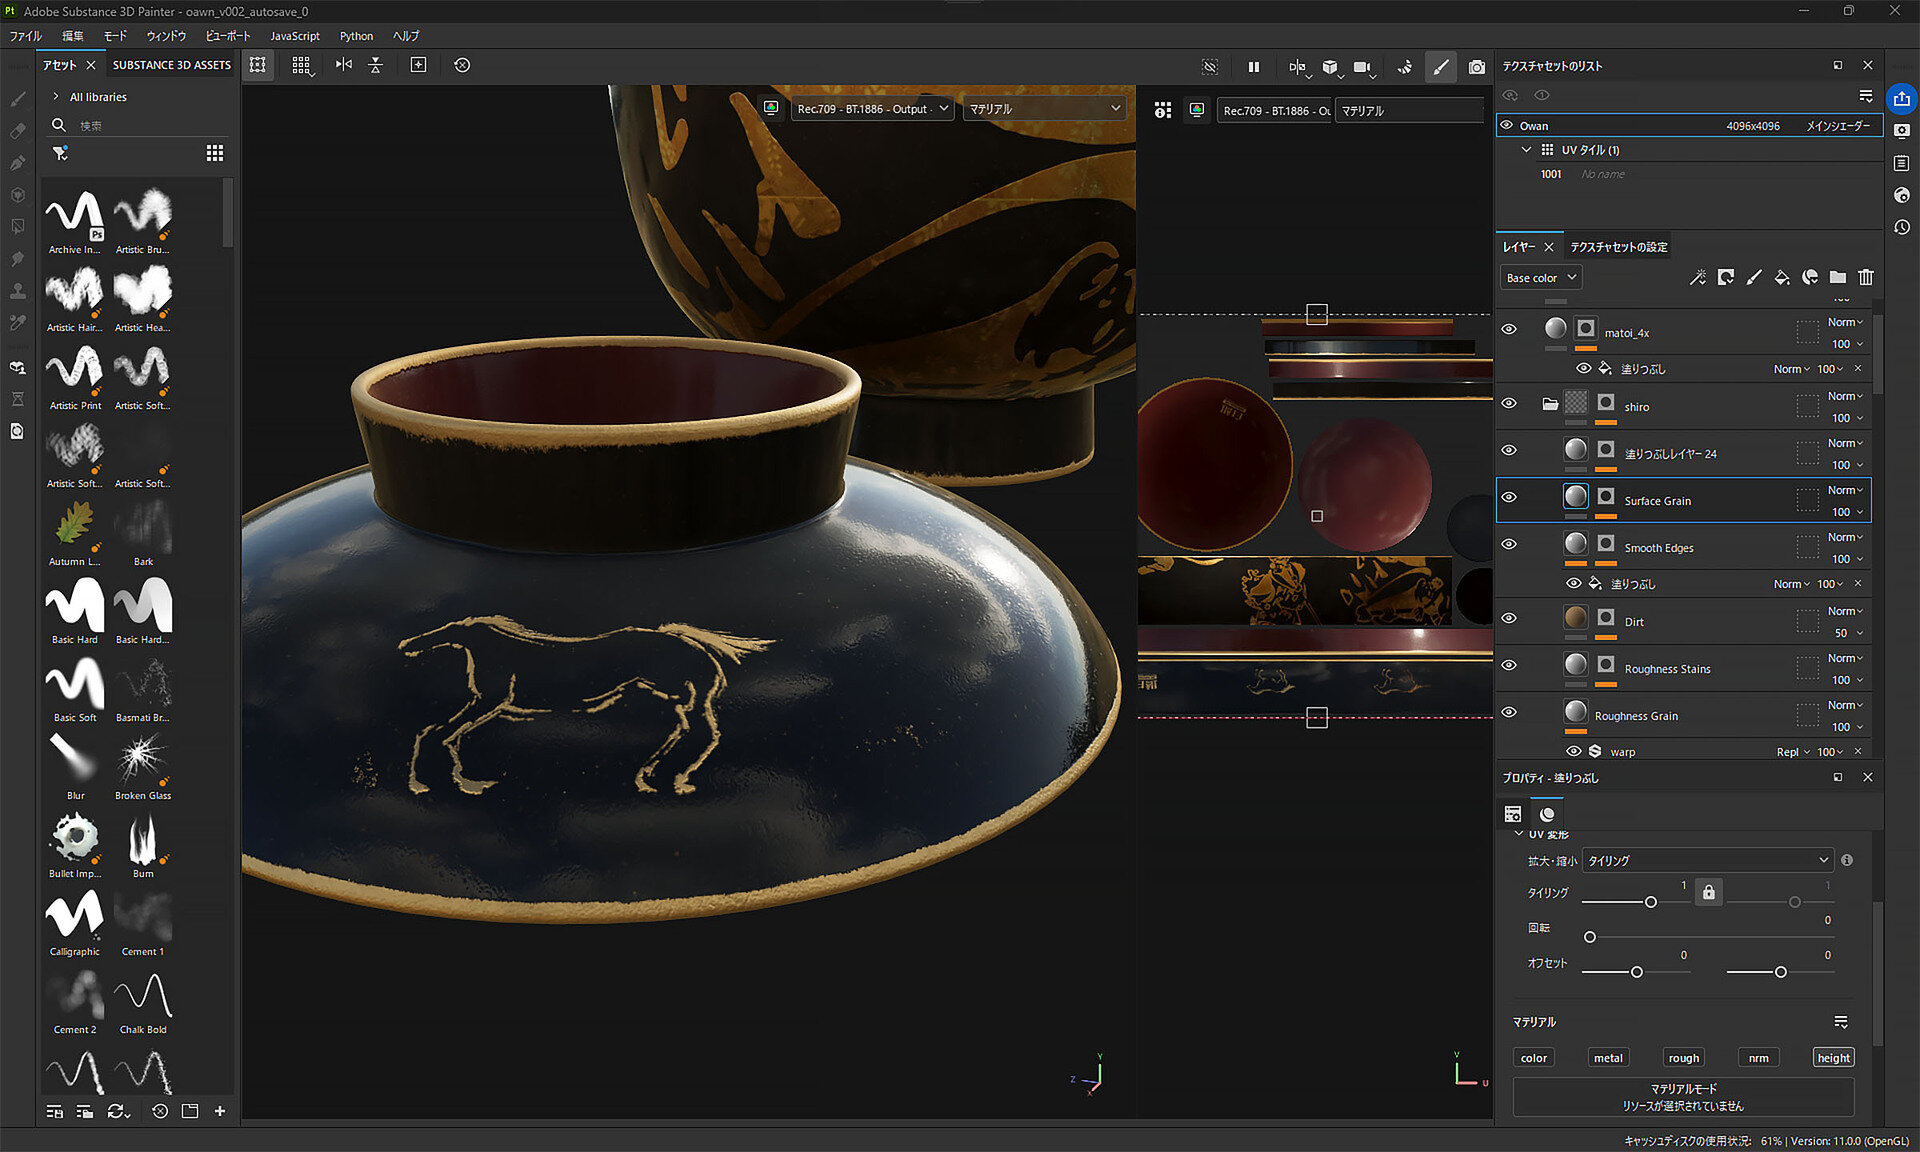Click the rough material channel button

click(x=1683, y=1058)
